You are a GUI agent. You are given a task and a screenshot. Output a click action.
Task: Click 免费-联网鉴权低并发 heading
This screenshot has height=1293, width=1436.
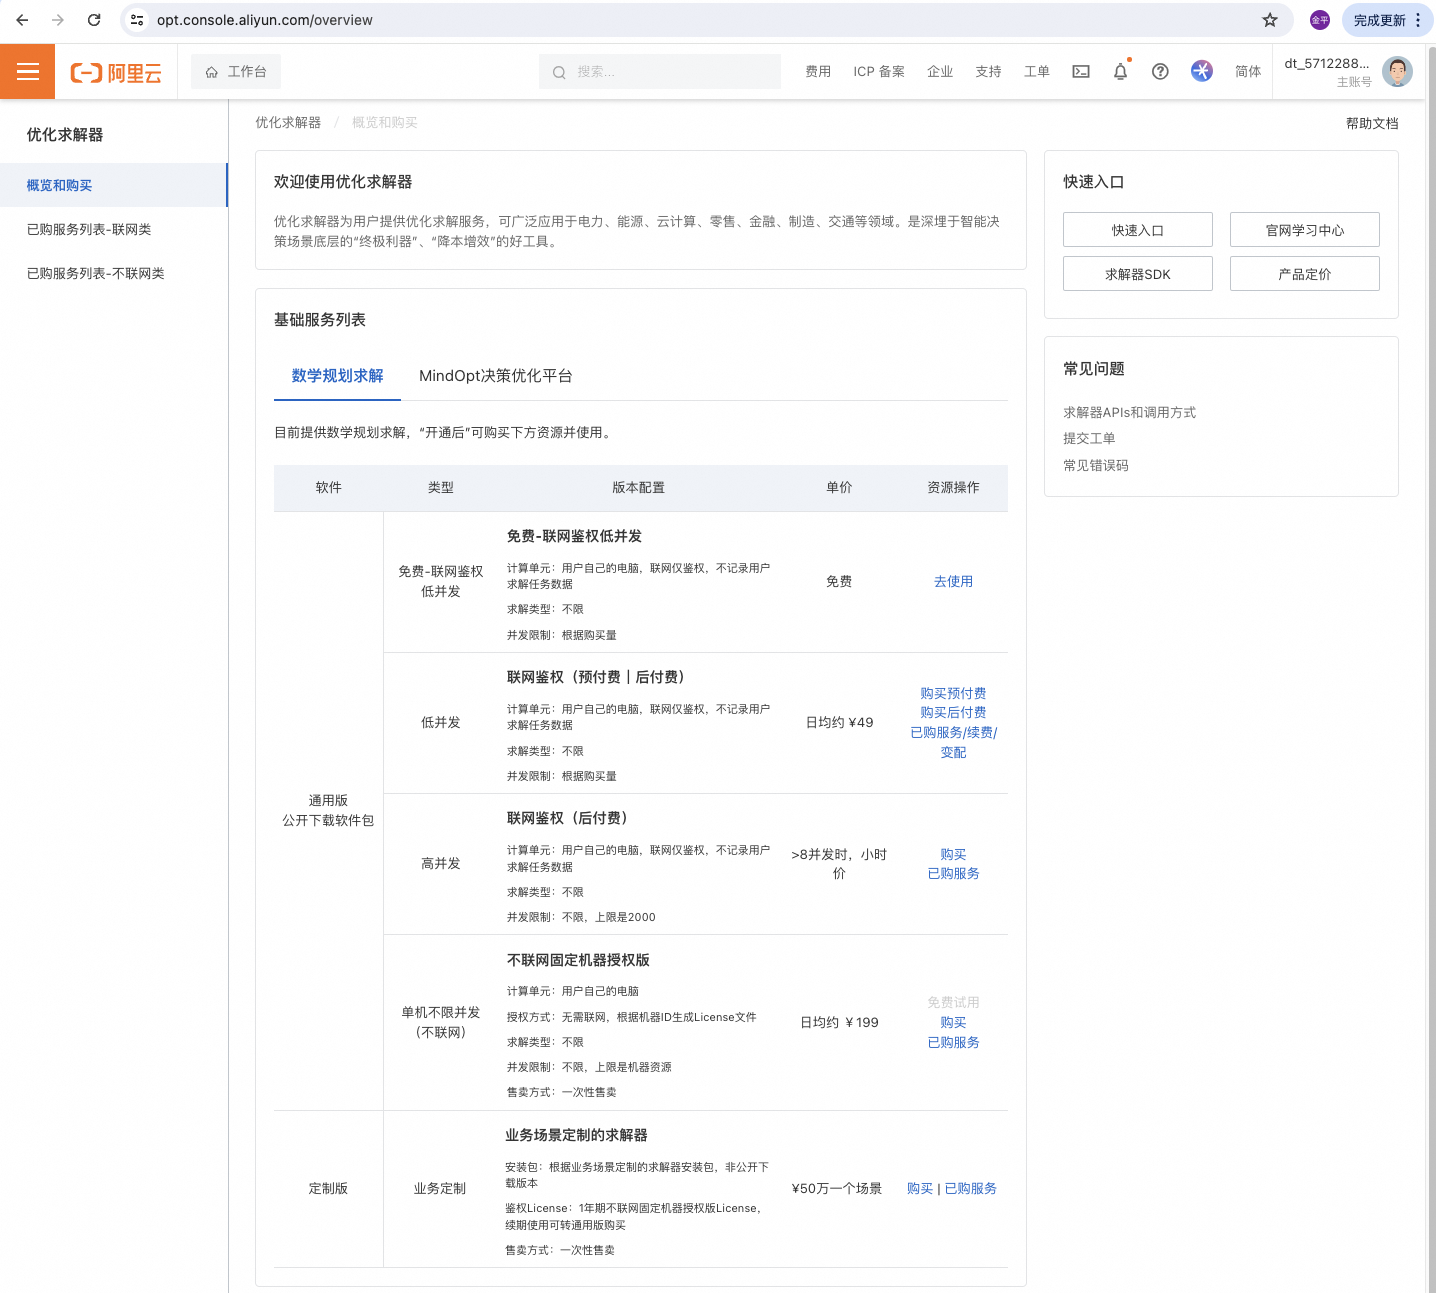click(574, 536)
